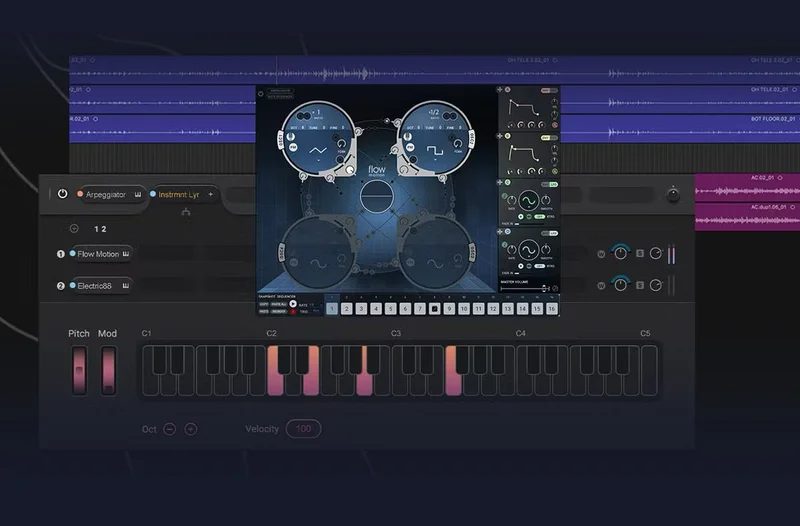The width and height of the screenshot is (800, 526).
Task: Add a new layer with circled plus
Action: [x=74, y=229]
